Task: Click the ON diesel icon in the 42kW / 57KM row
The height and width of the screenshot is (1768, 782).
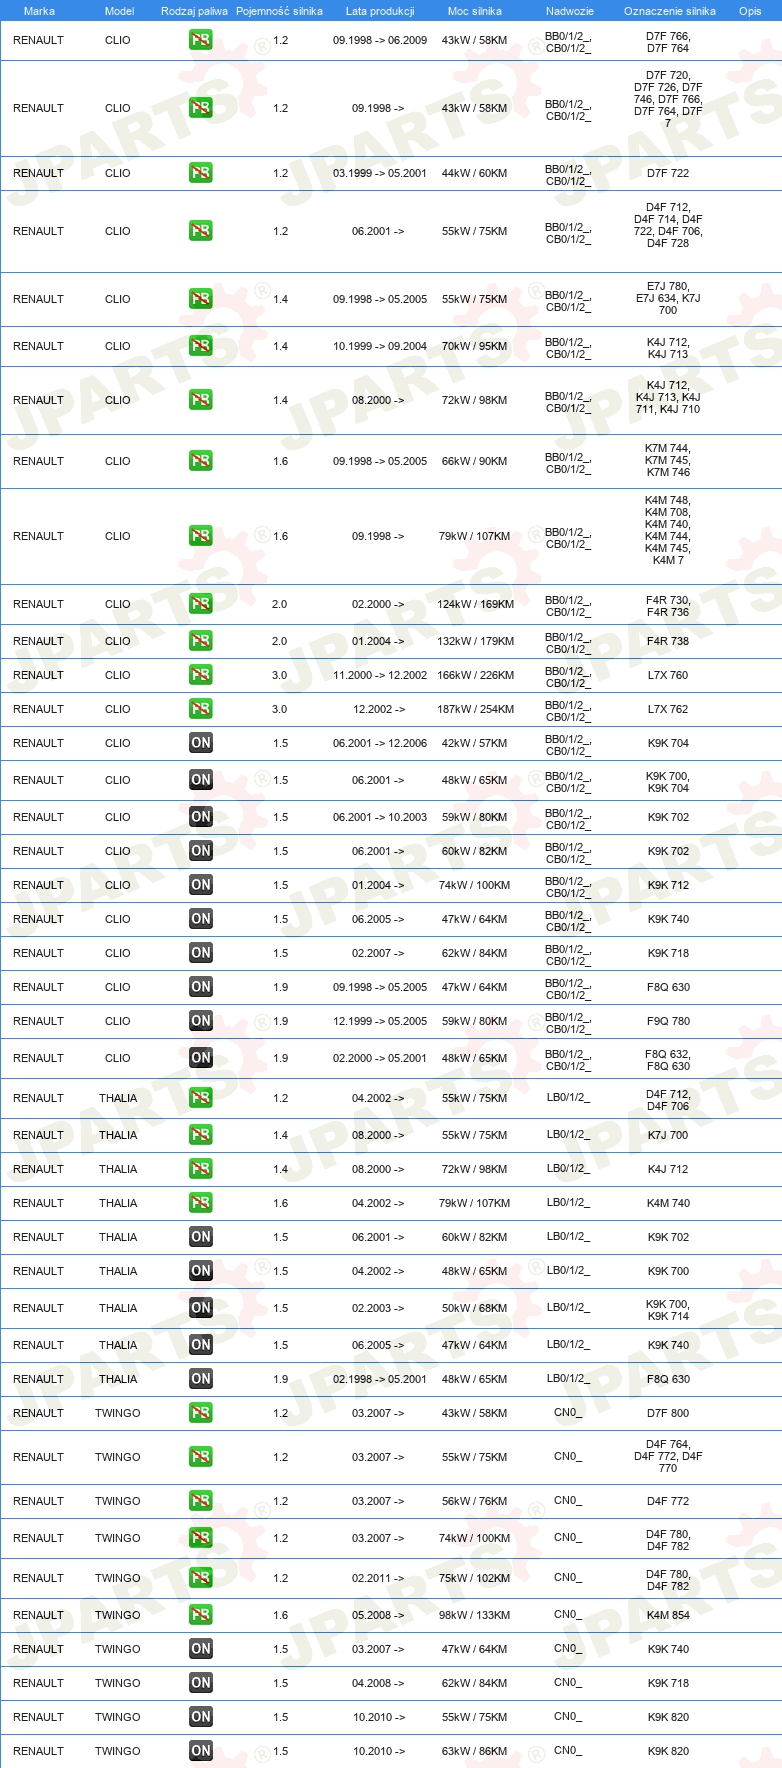Action: pos(201,743)
